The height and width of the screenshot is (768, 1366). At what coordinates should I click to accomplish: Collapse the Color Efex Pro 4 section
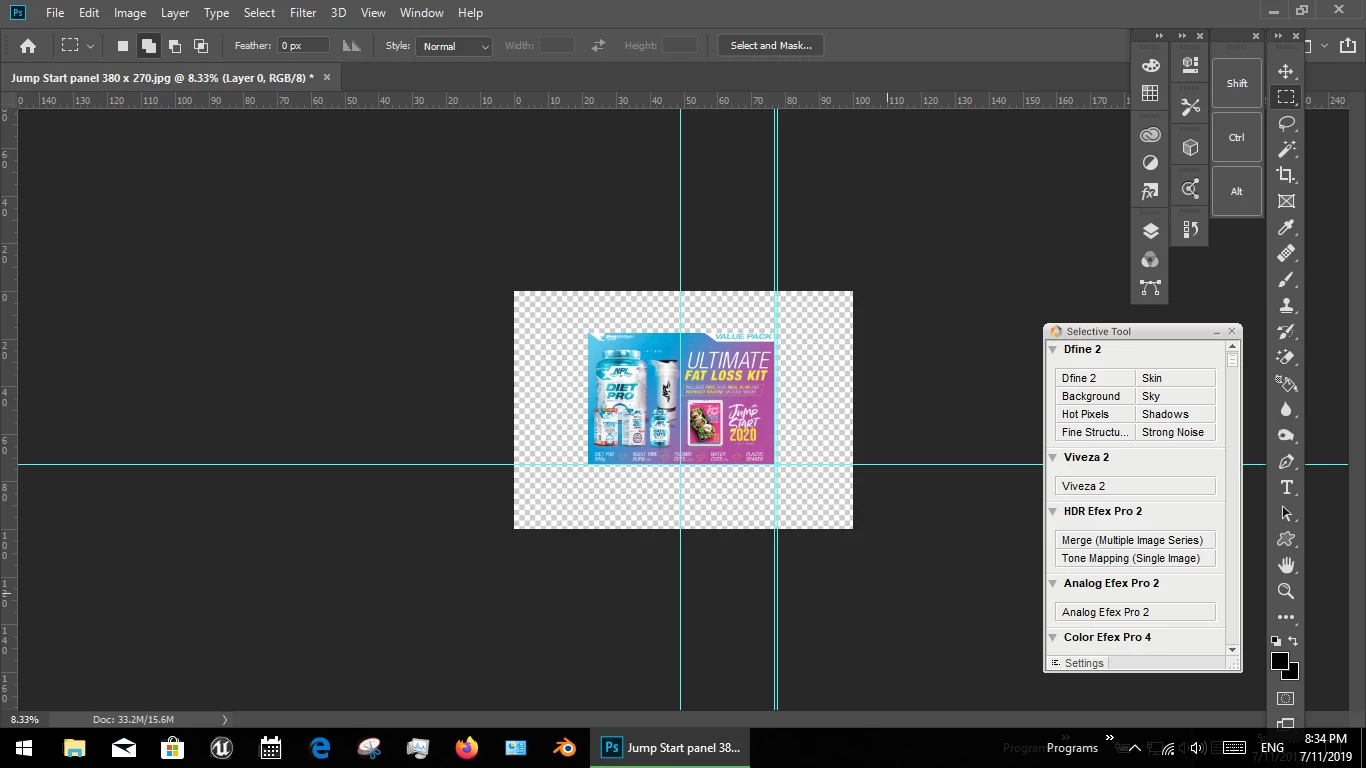(x=1053, y=638)
